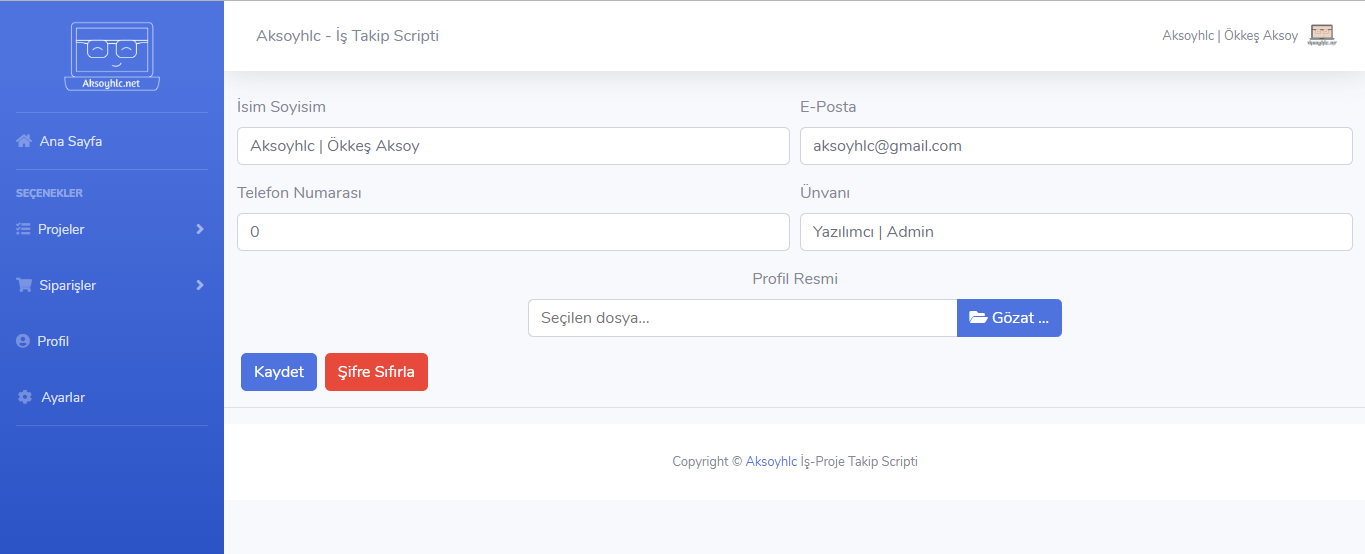Focus the İsim Soyisim input field

pyautogui.click(x=513, y=146)
